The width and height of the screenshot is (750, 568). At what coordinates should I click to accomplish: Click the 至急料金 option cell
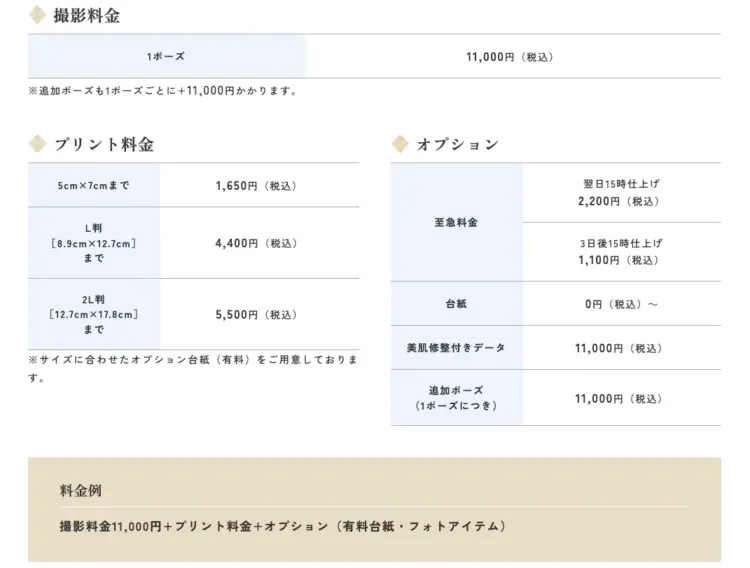456,222
